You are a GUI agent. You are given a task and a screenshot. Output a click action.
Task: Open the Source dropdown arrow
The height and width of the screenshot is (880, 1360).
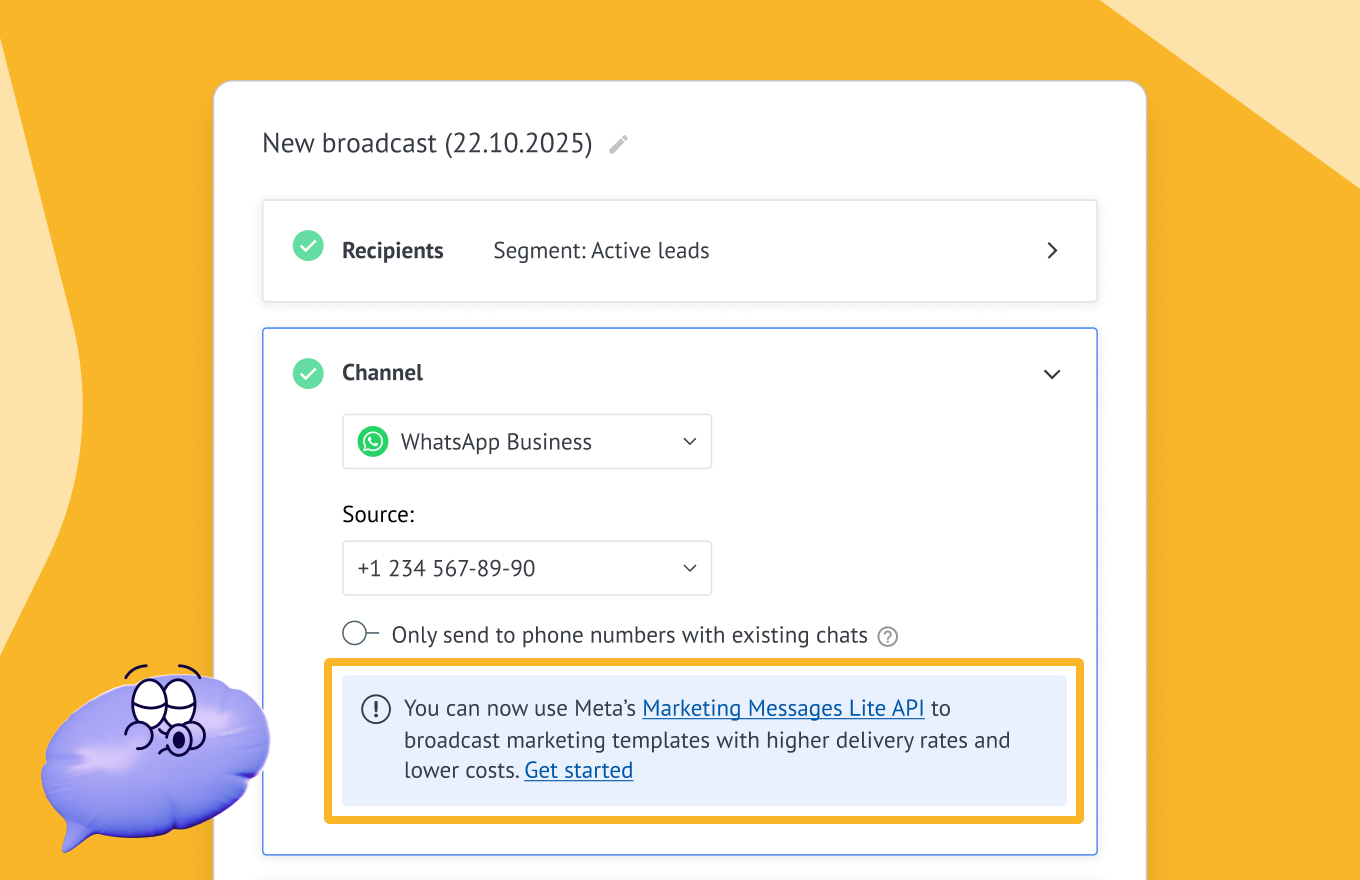[689, 568]
